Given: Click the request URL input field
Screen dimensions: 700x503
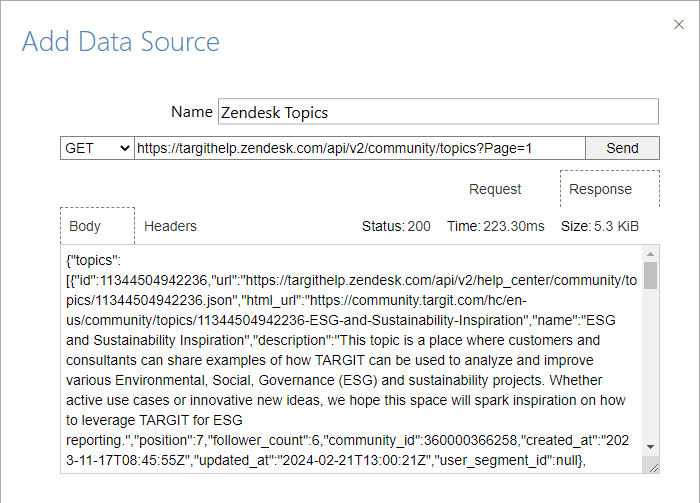Looking at the screenshot, I should [x=359, y=148].
